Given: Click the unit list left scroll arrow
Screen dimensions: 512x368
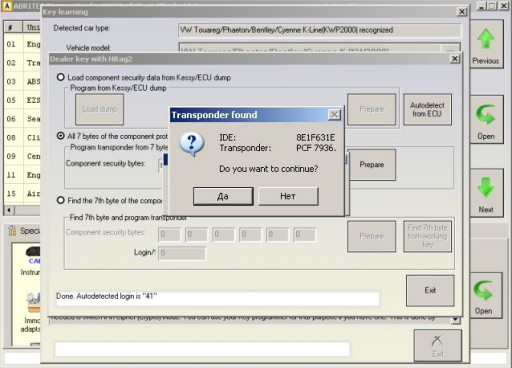Looking at the screenshot, I should tap(9, 210).
